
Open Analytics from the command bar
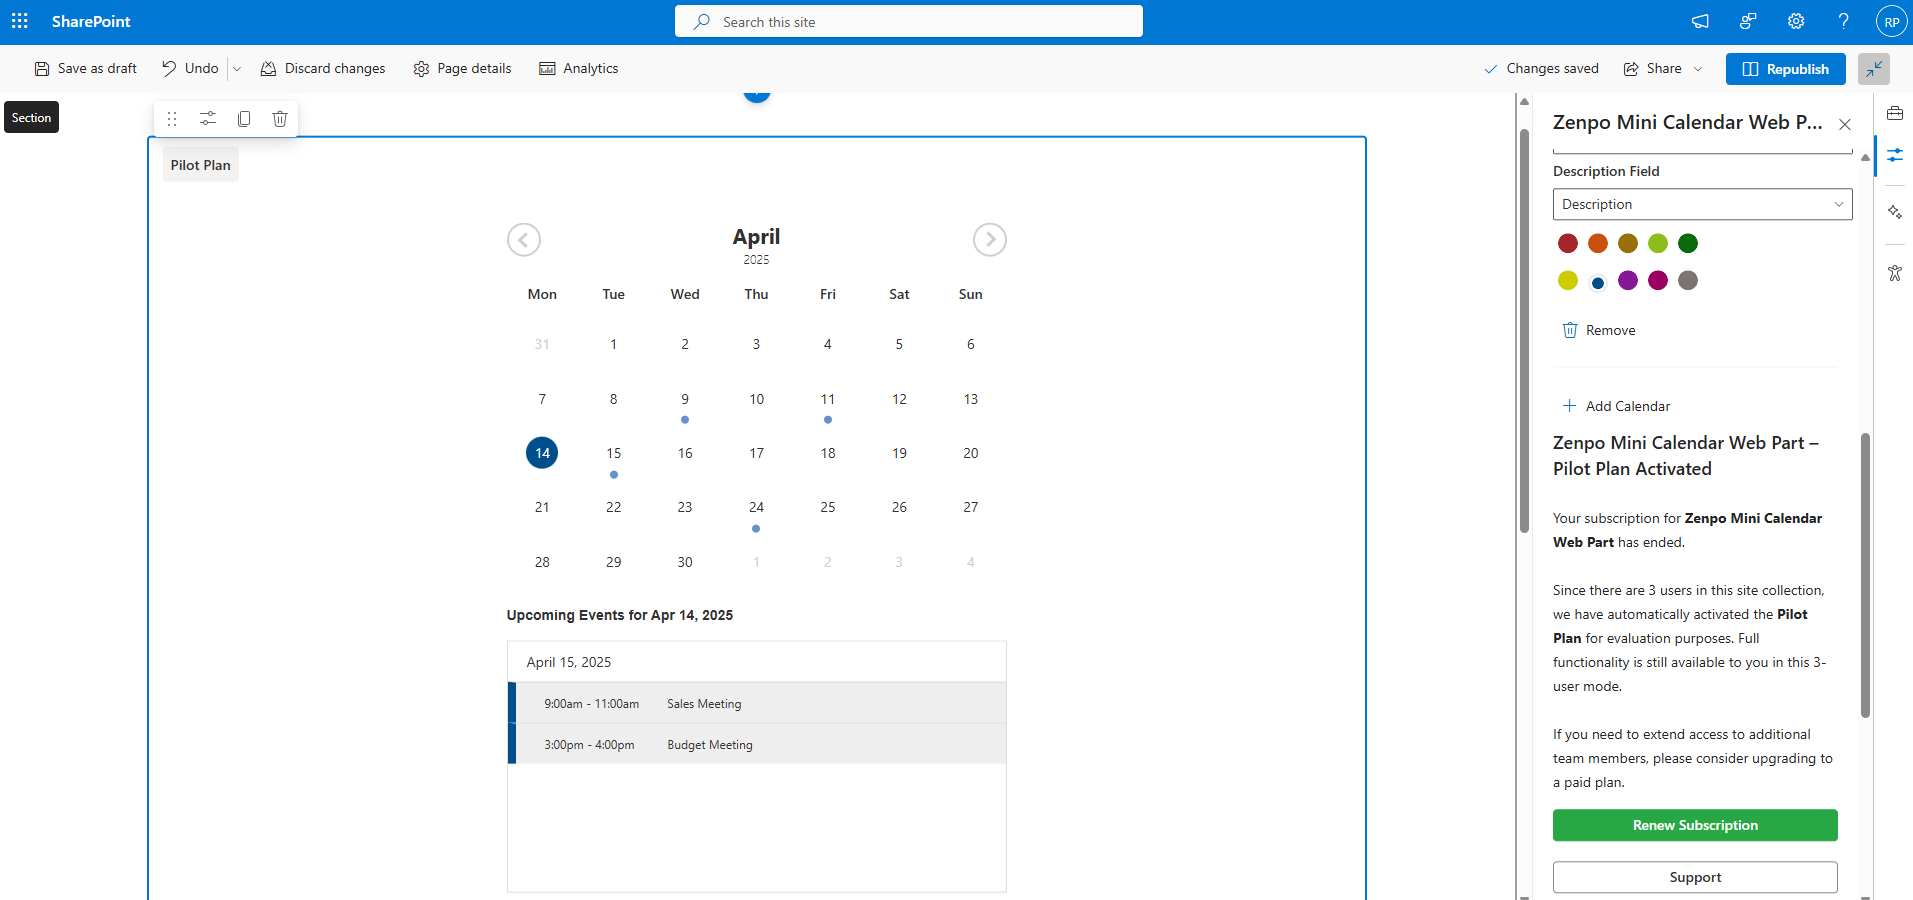click(579, 69)
